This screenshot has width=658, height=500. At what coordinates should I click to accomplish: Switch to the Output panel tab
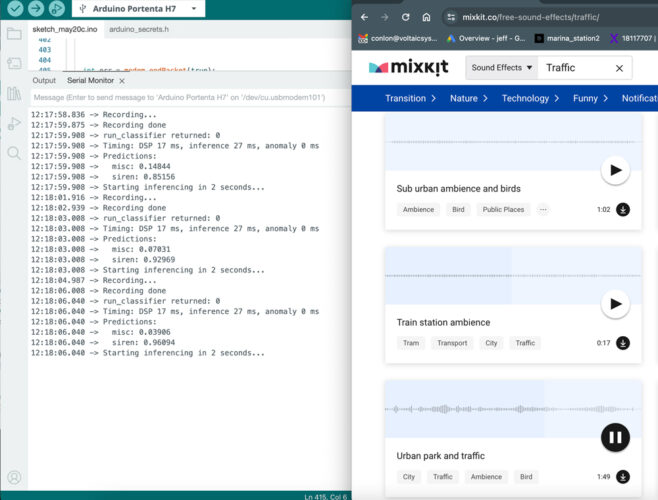[44, 80]
